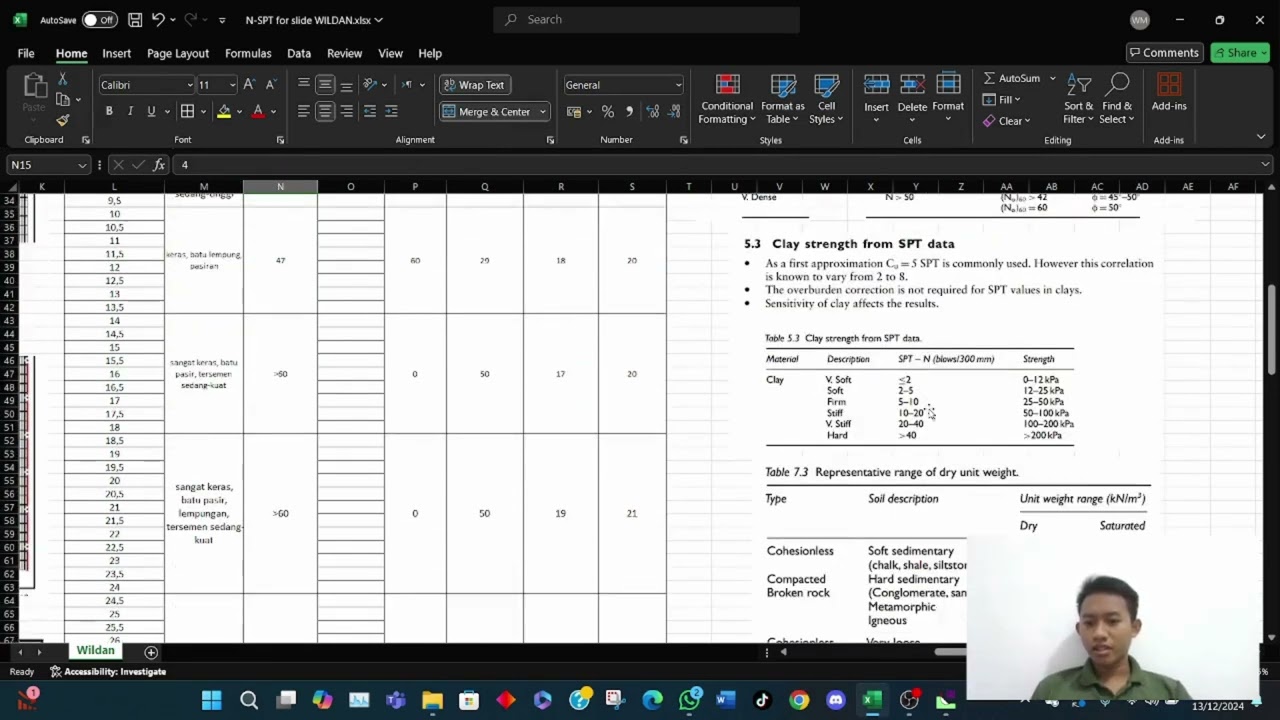Collapse the ribbon with the chevron
The width and height of the screenshot is (1280, 720).
coord(1261,137)
